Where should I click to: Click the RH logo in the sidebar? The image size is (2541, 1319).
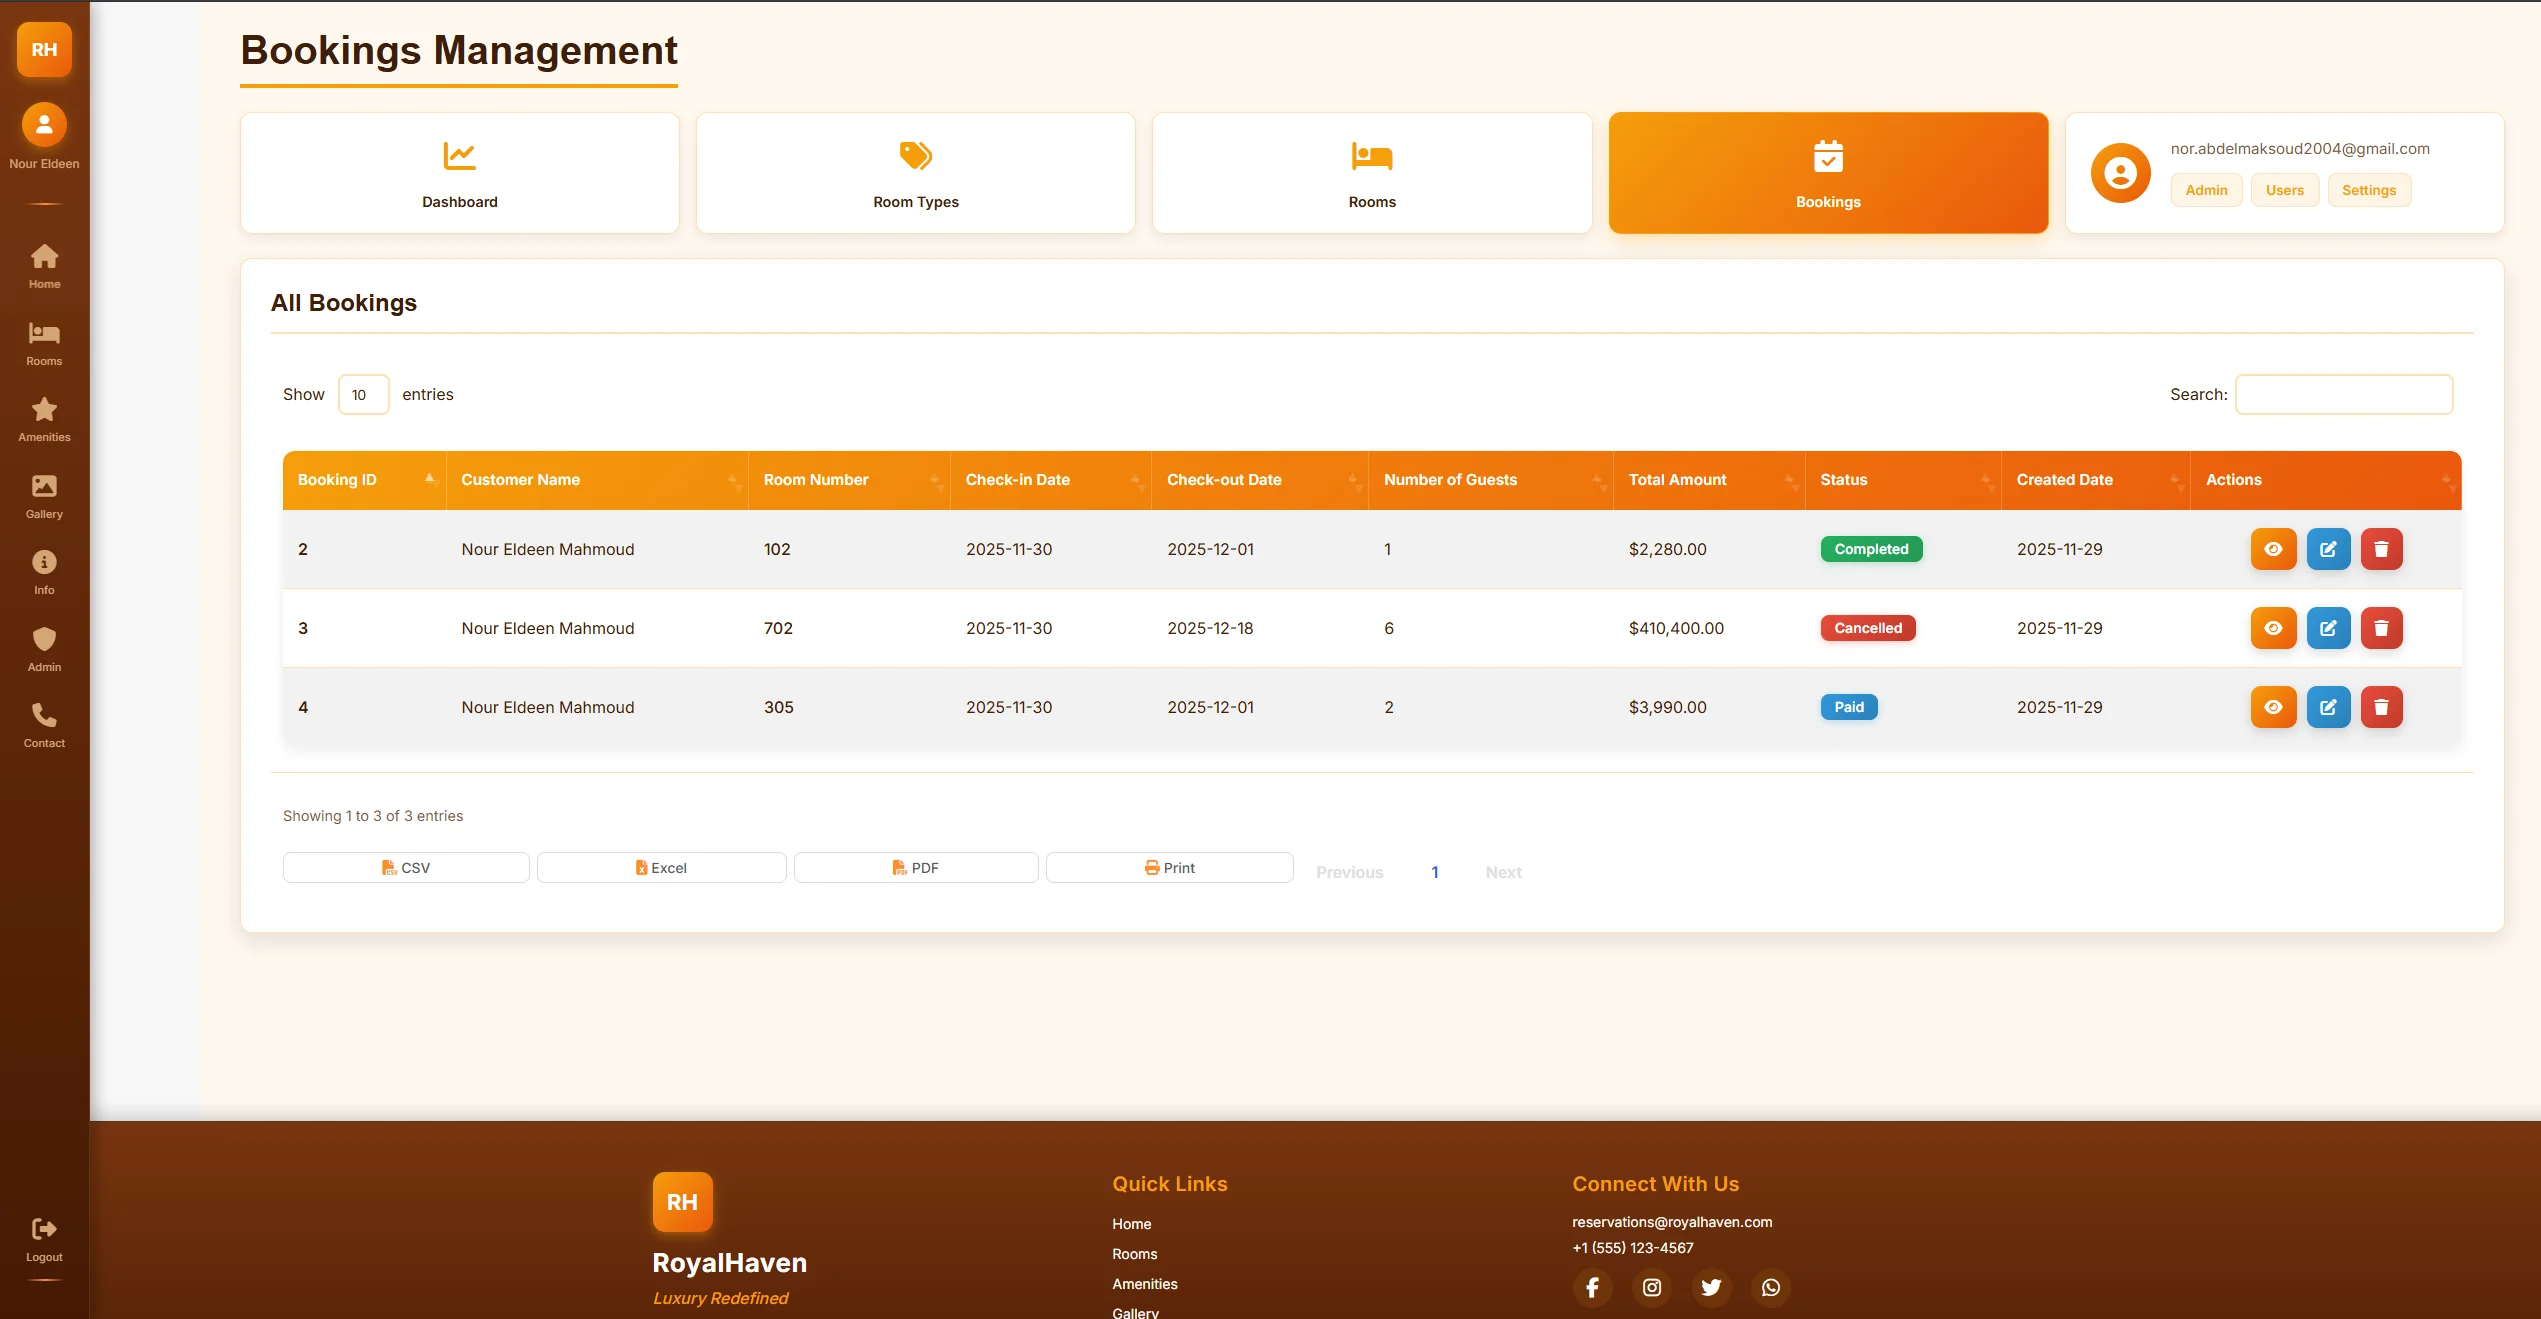[44, 49]
